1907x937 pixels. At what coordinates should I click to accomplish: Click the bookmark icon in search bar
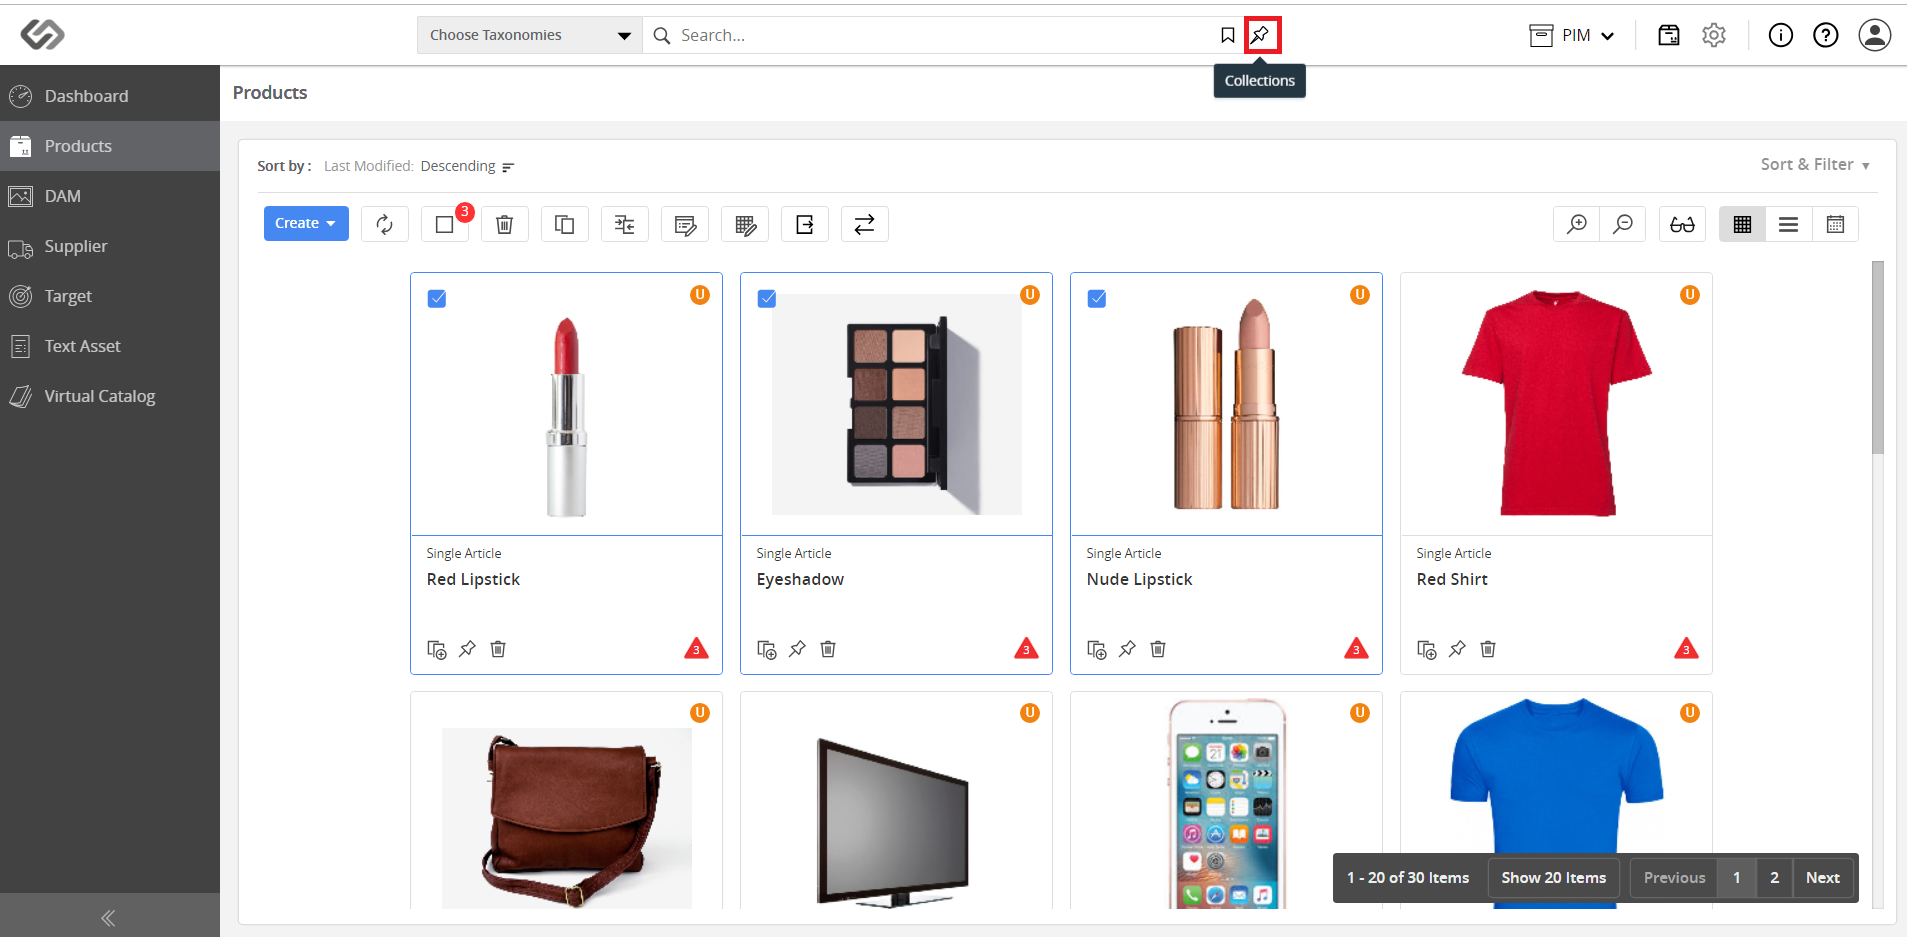coord(1227,35)
